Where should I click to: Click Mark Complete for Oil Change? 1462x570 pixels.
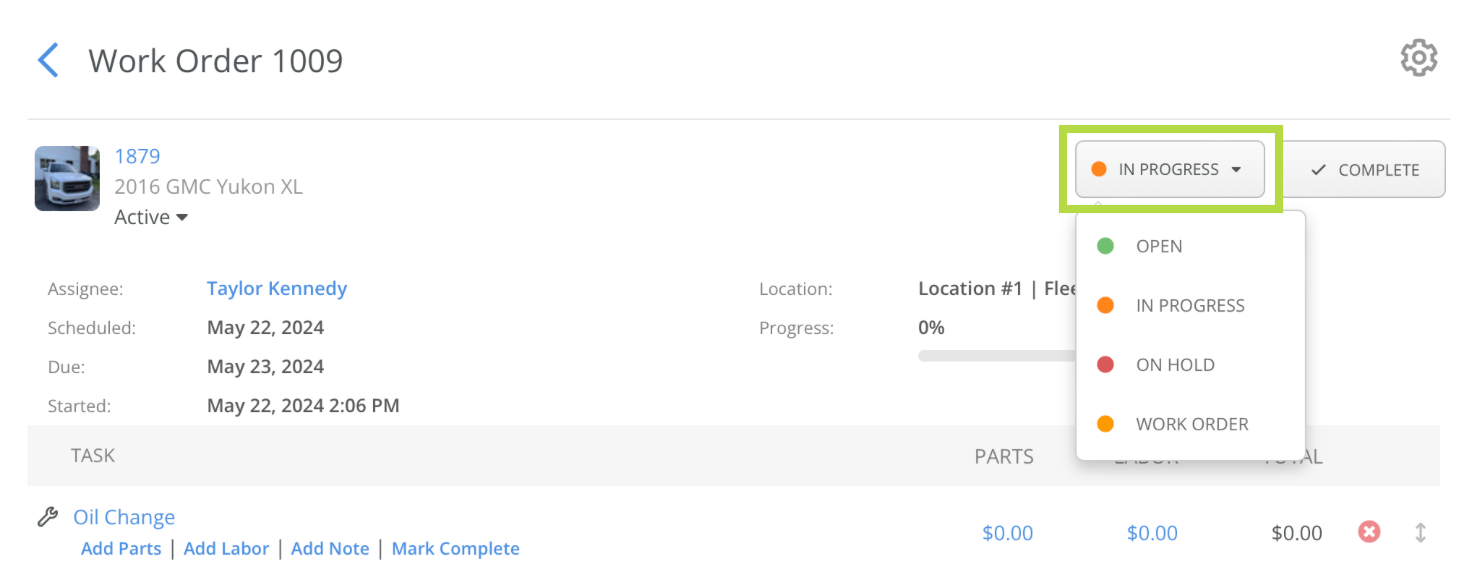(x=455, y=548)
